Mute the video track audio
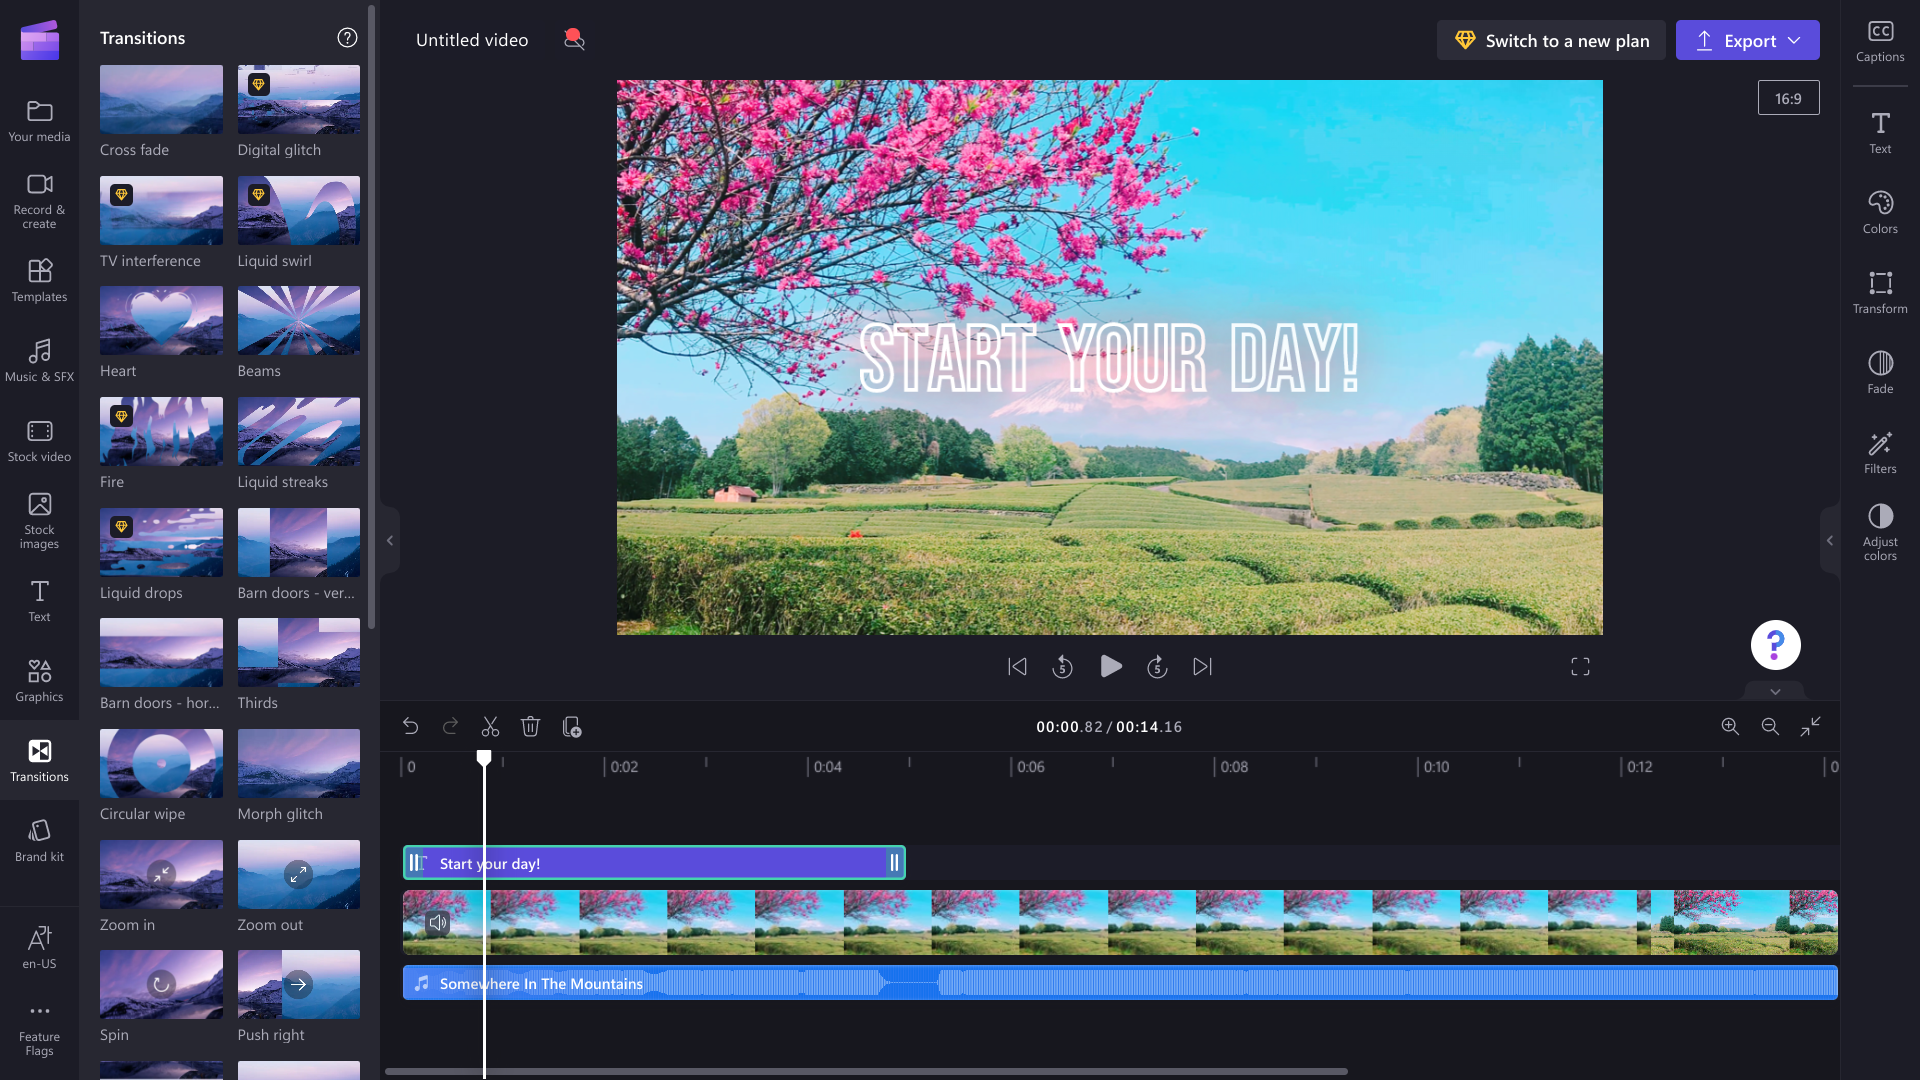This screenshot has height=1080, width=1920. [438, 923]
